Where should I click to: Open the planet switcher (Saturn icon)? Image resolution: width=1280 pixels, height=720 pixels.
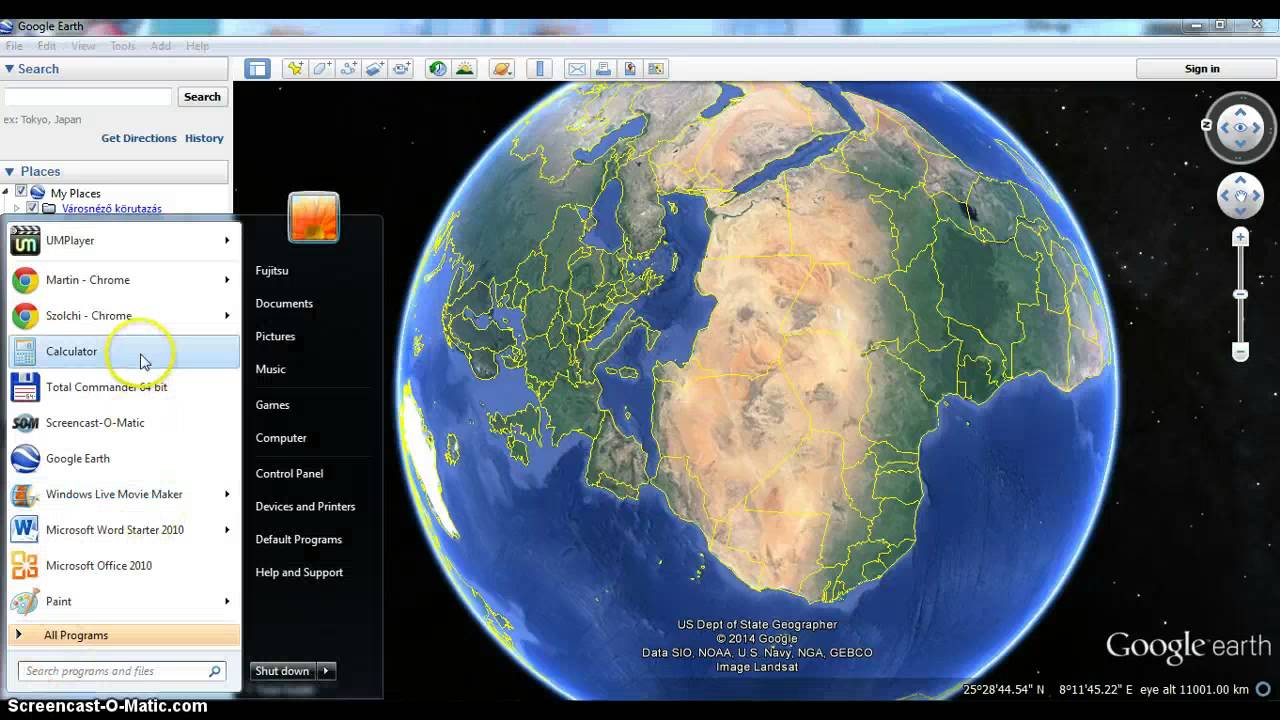(502, 69)
